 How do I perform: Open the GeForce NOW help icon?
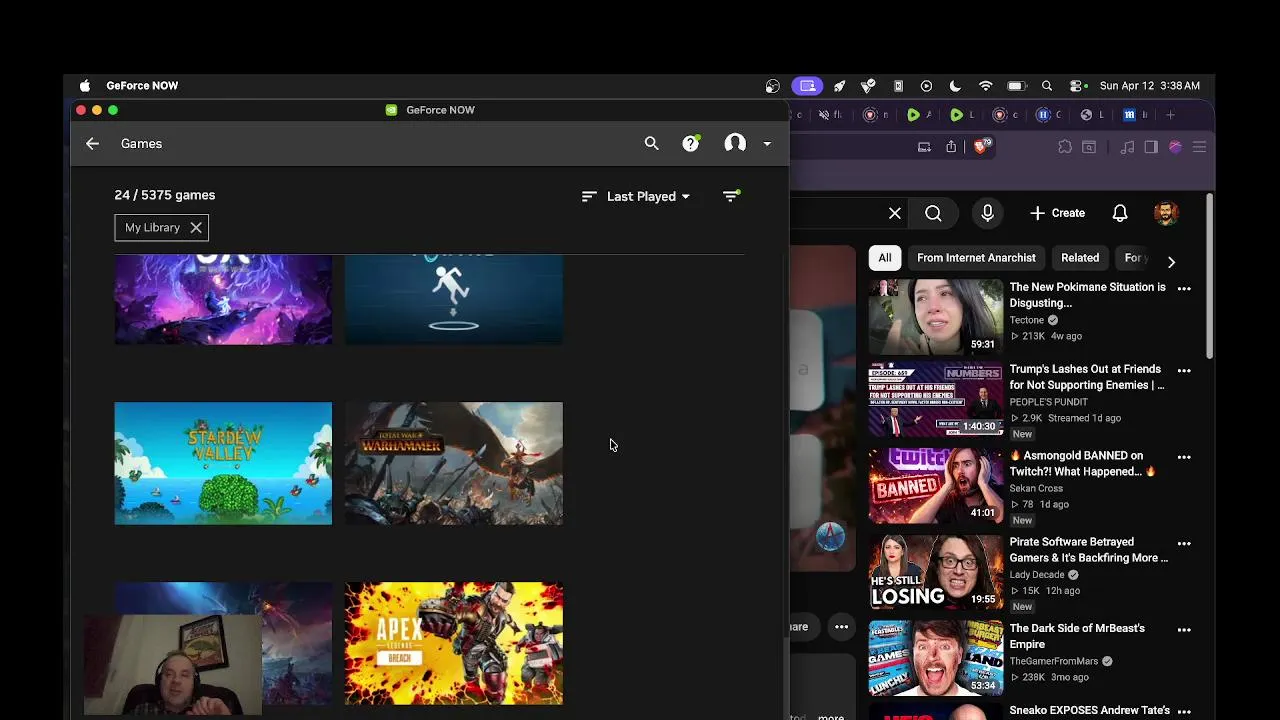tap(691, 144)
